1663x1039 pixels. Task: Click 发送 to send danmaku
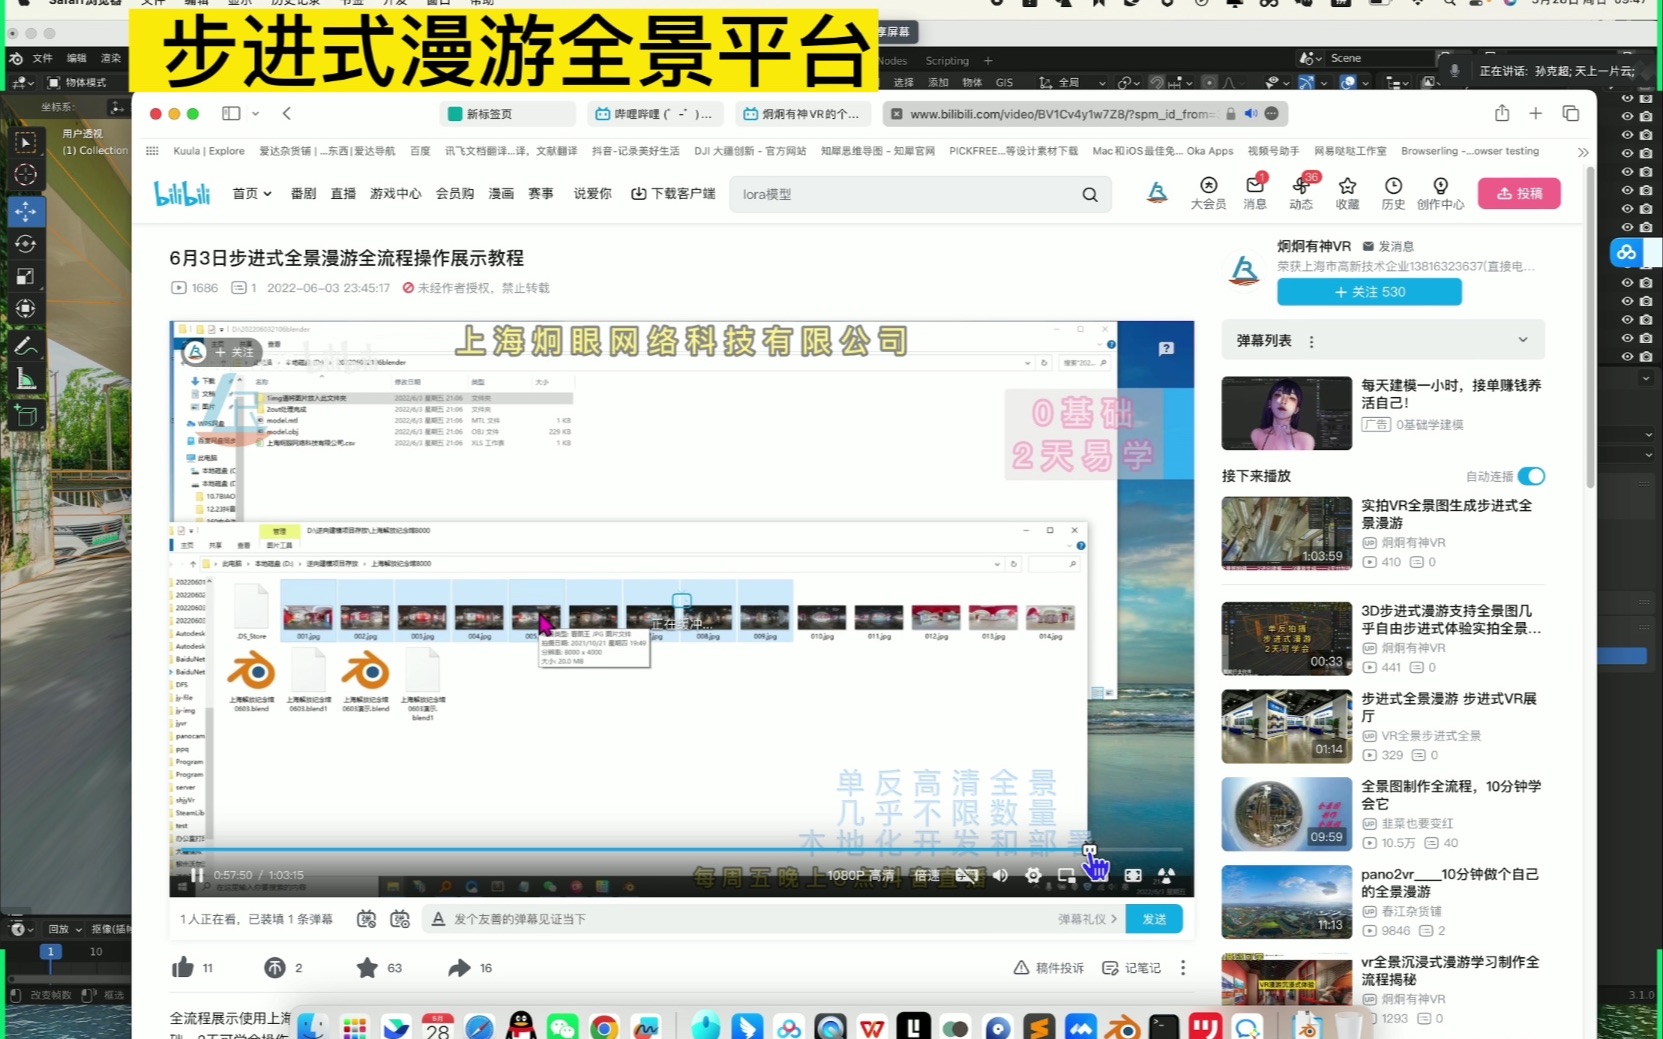[x=1154, y=919]
